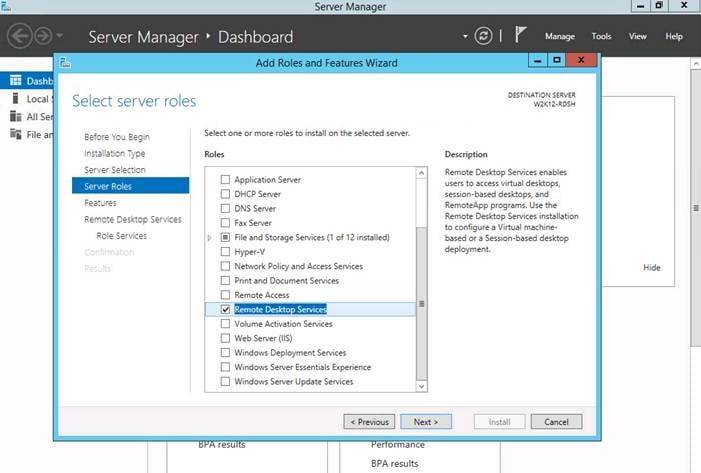The width and height of the screenshot is (701, 473).
Task: Check Windows Deployment Services
Action: [225, 352]
